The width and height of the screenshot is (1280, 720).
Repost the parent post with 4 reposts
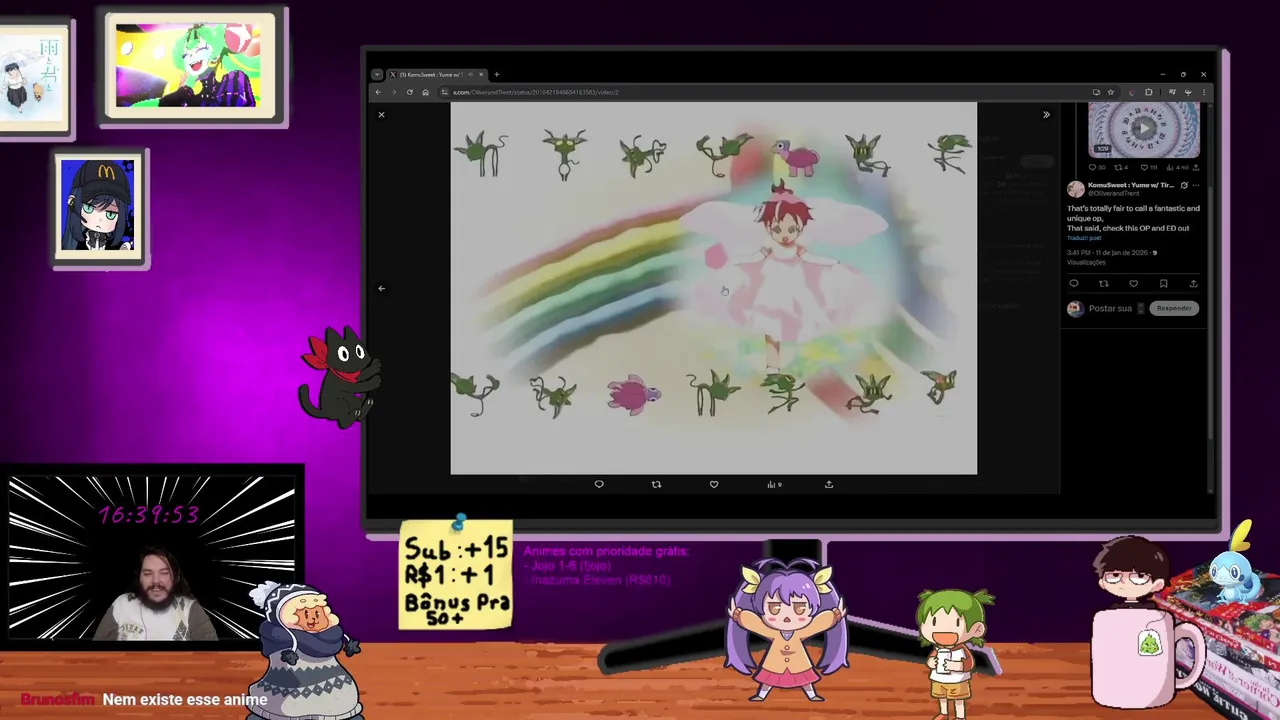point(1121,167)
